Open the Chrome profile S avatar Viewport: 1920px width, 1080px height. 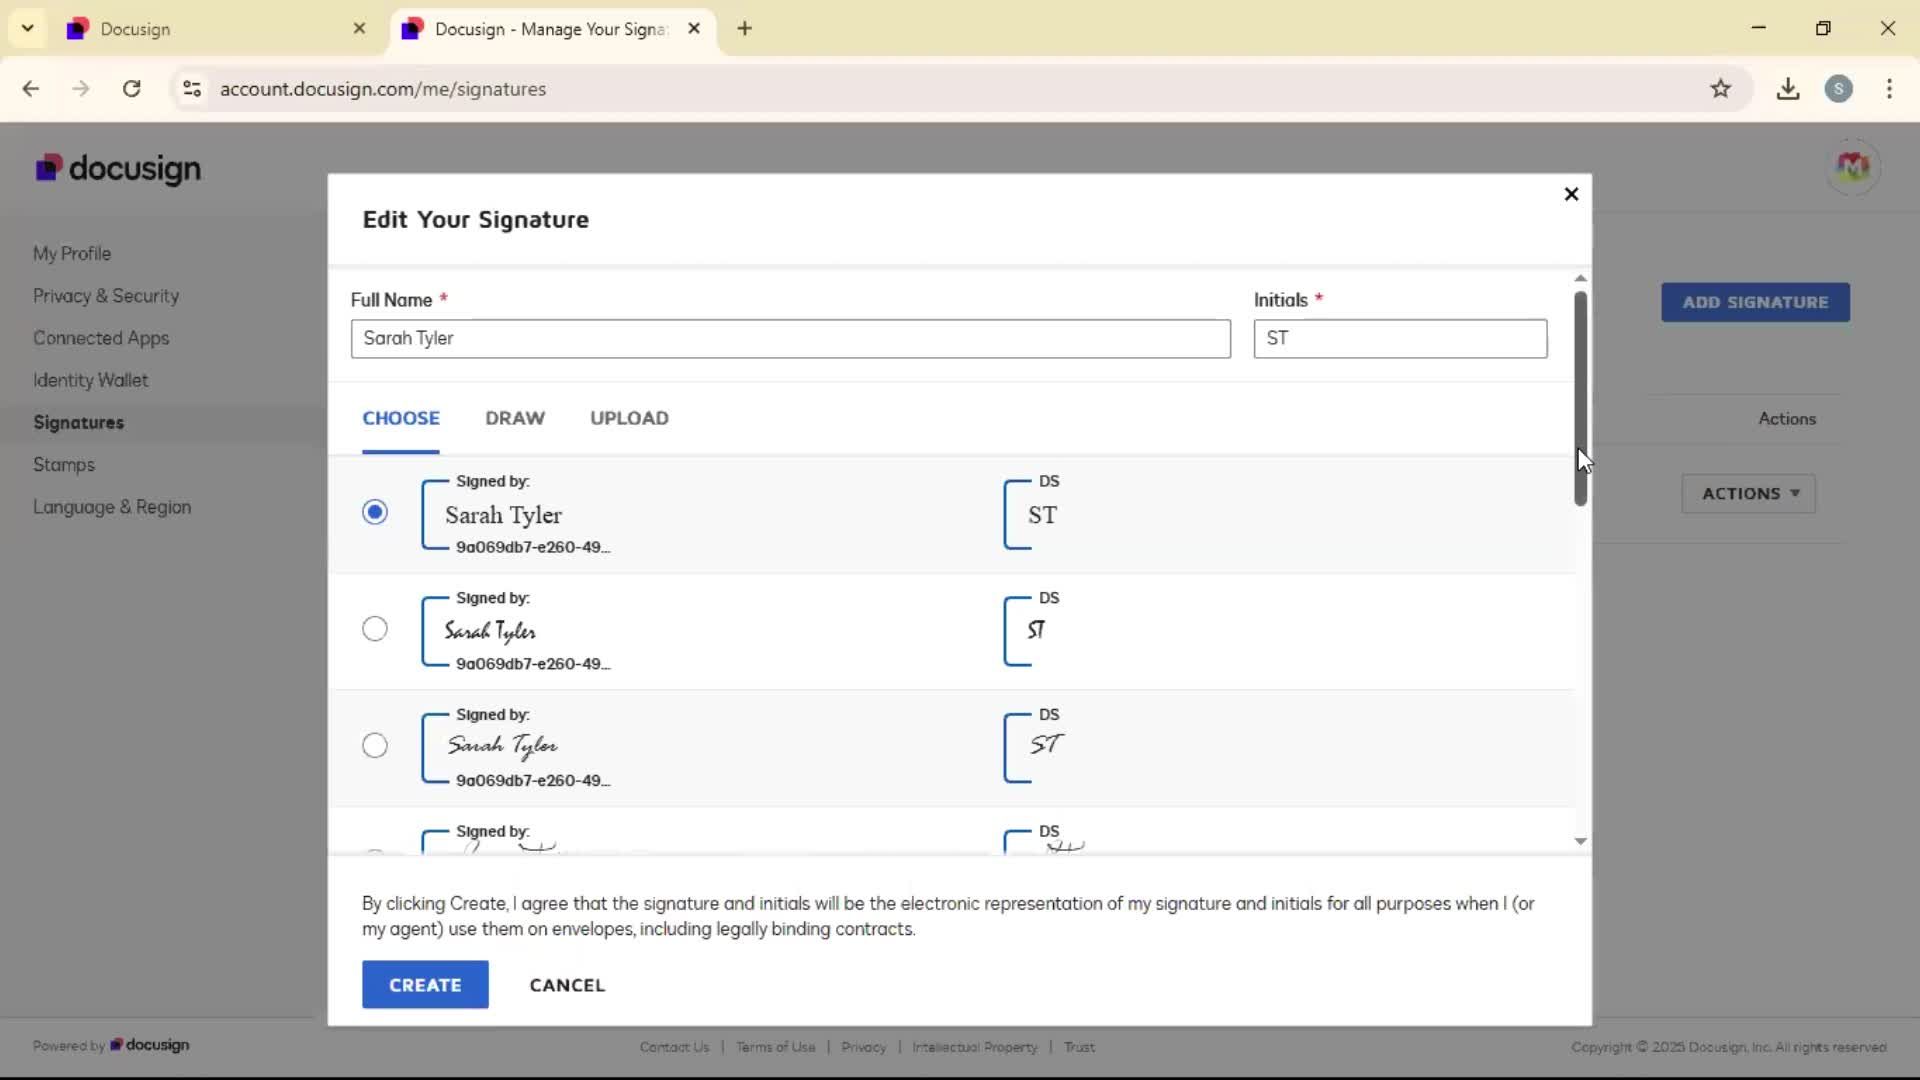1838,89
